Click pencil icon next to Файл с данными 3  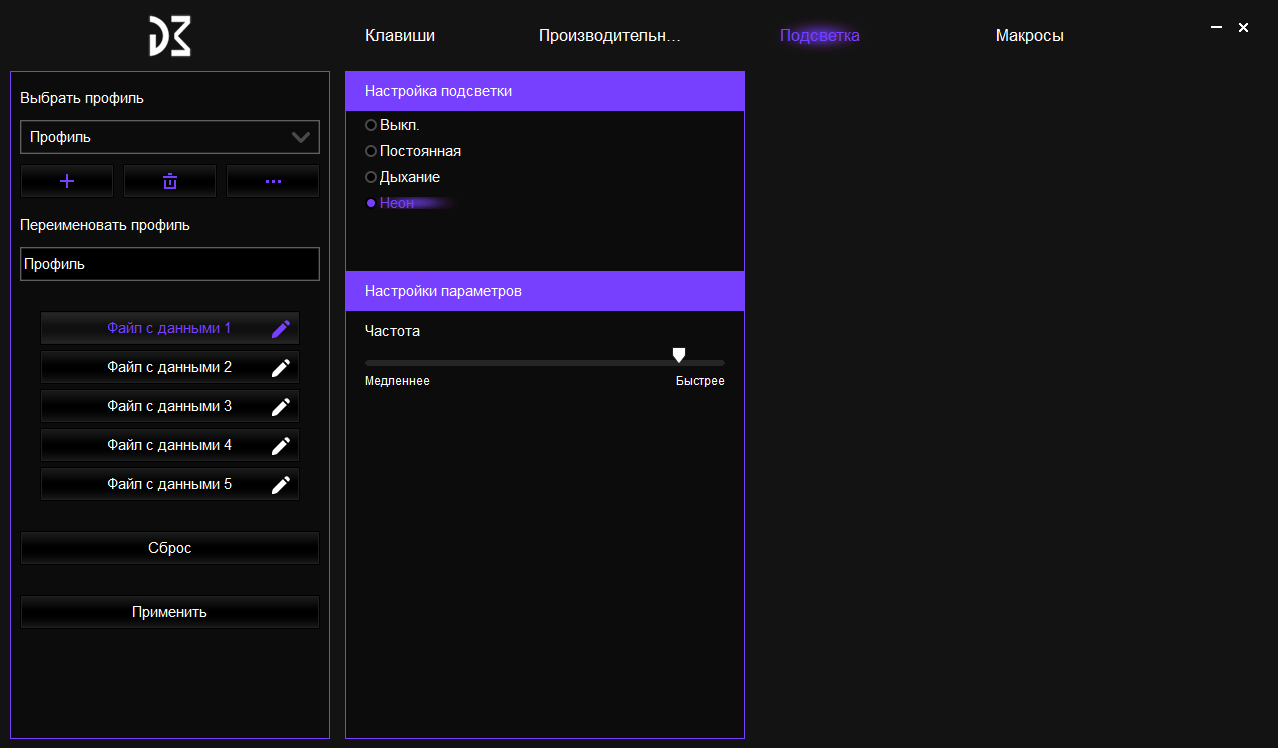point(281,407)
